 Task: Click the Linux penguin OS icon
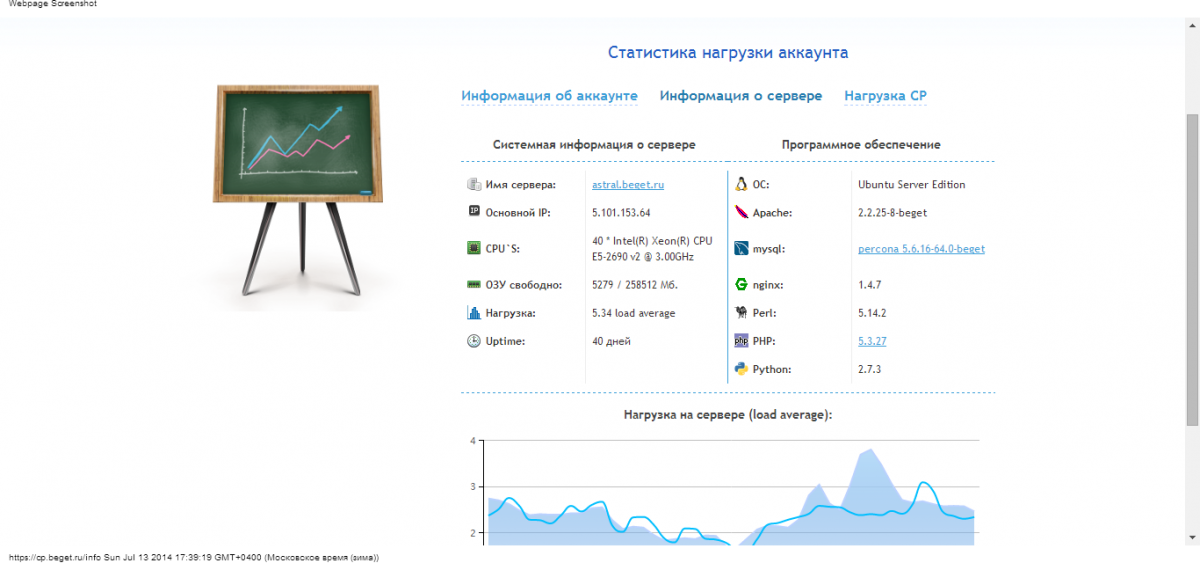(741, 184)
